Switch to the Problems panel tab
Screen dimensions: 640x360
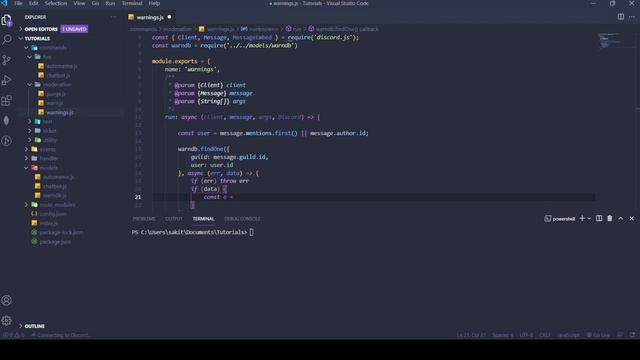[144, 219]
